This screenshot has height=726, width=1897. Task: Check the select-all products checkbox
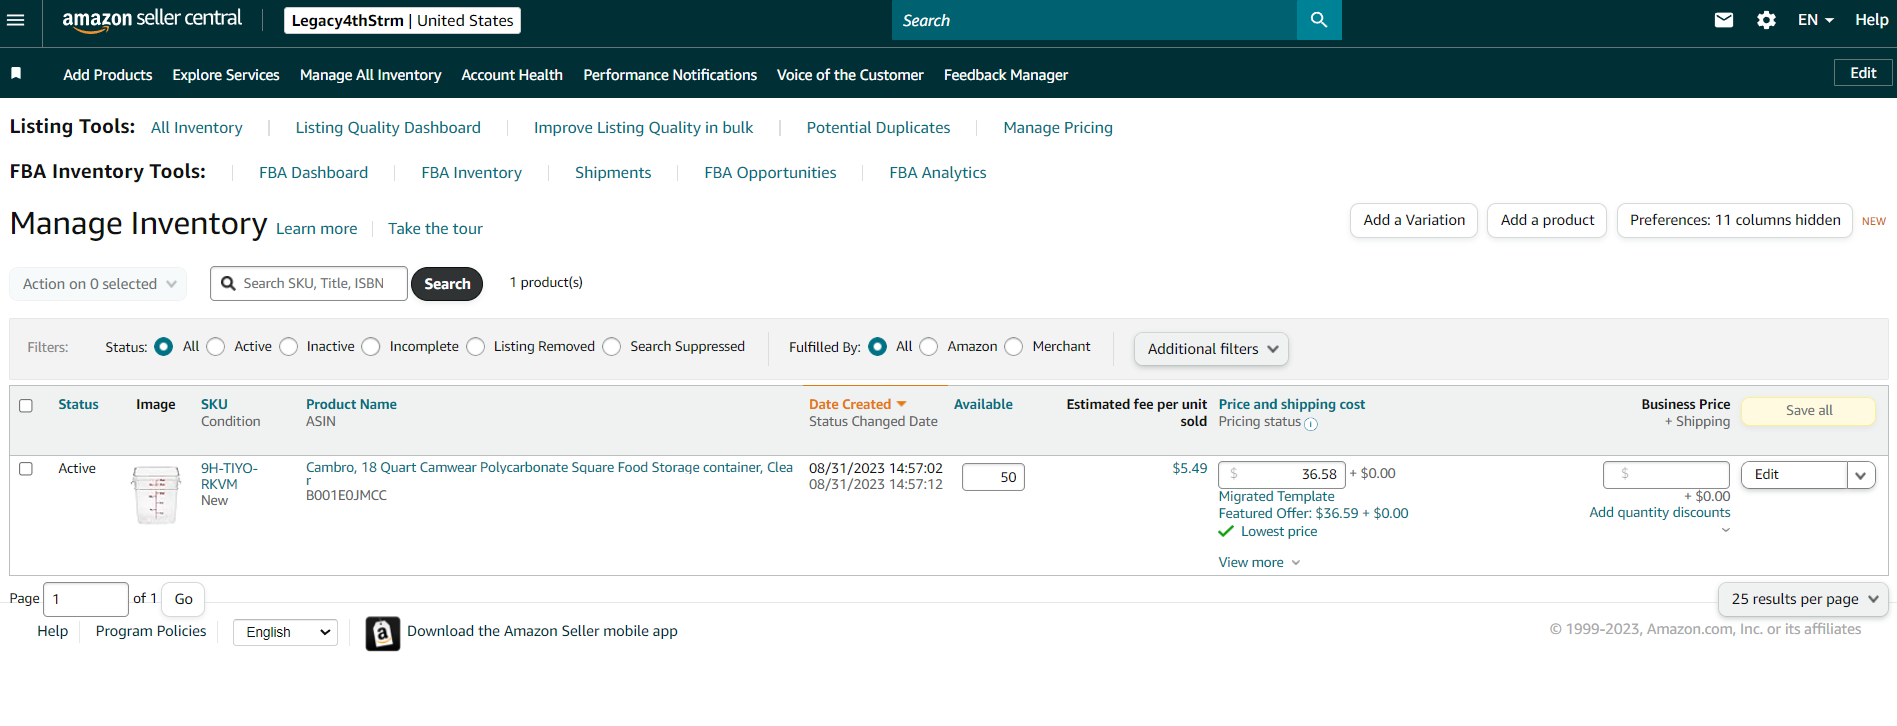(26, 405)
